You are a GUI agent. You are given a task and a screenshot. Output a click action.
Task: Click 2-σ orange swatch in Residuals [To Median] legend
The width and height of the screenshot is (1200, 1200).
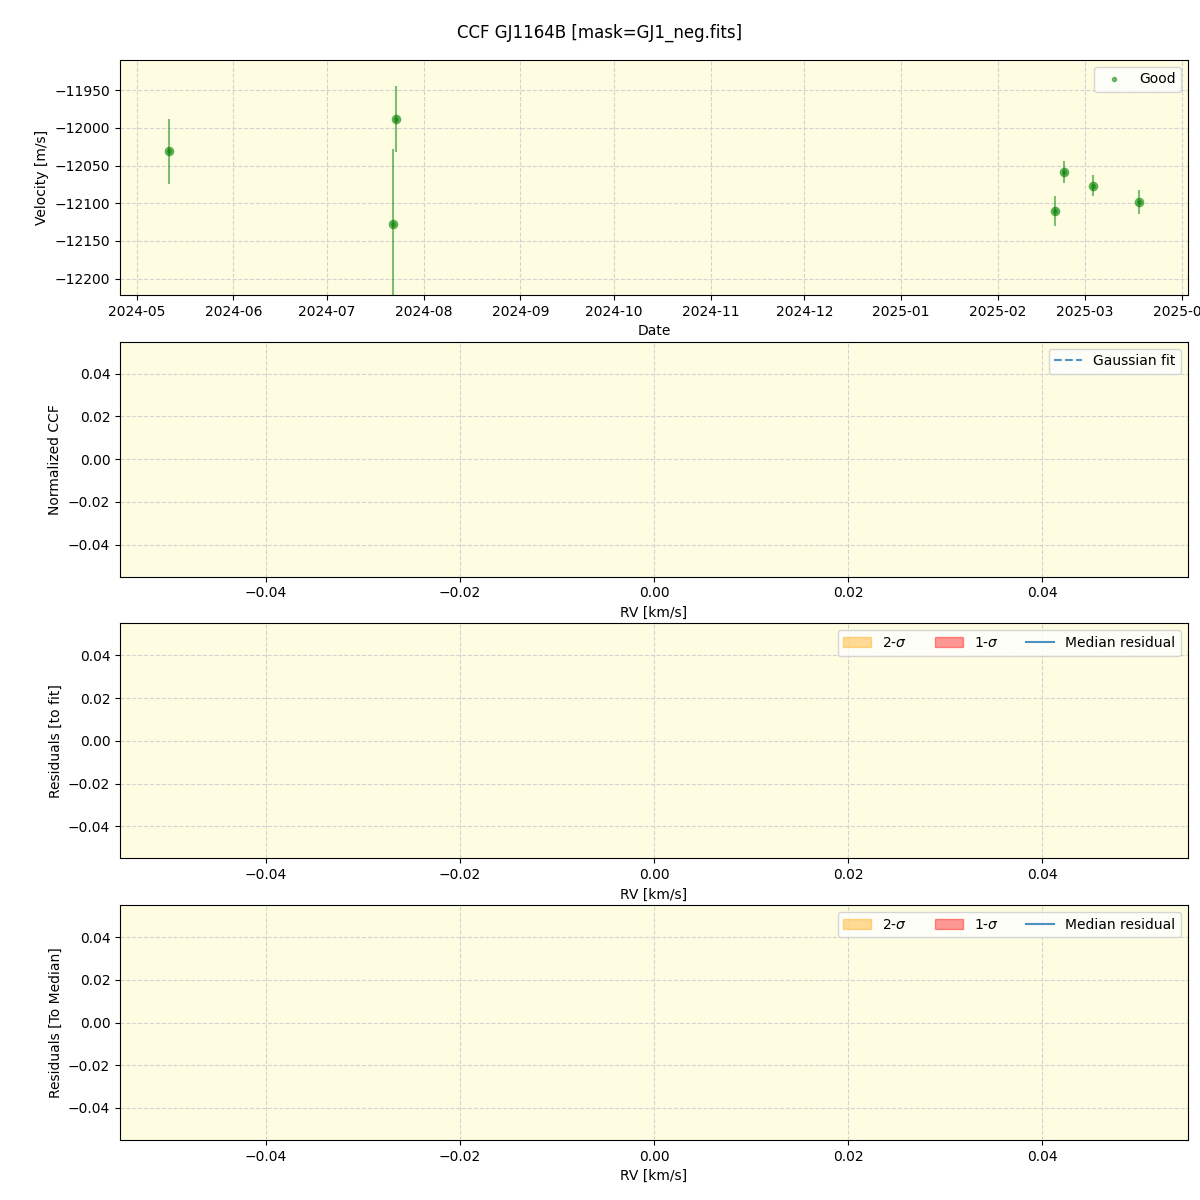pyautogui.click(x=857, y=925)
